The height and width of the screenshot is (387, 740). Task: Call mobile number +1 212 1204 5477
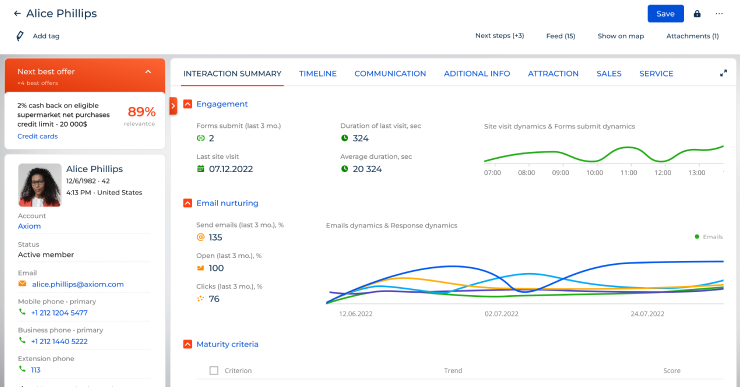59,312
